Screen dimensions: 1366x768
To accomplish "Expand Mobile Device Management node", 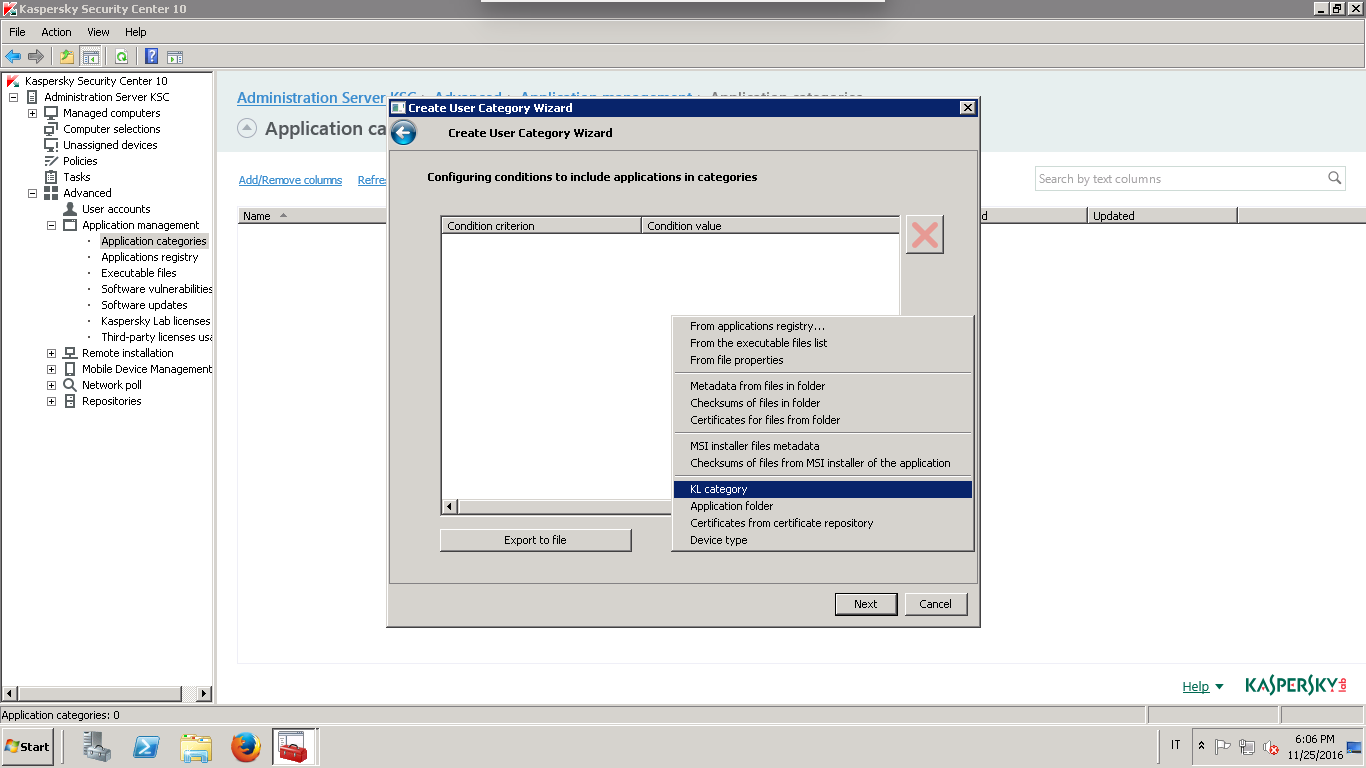I will tap(51, 369).
